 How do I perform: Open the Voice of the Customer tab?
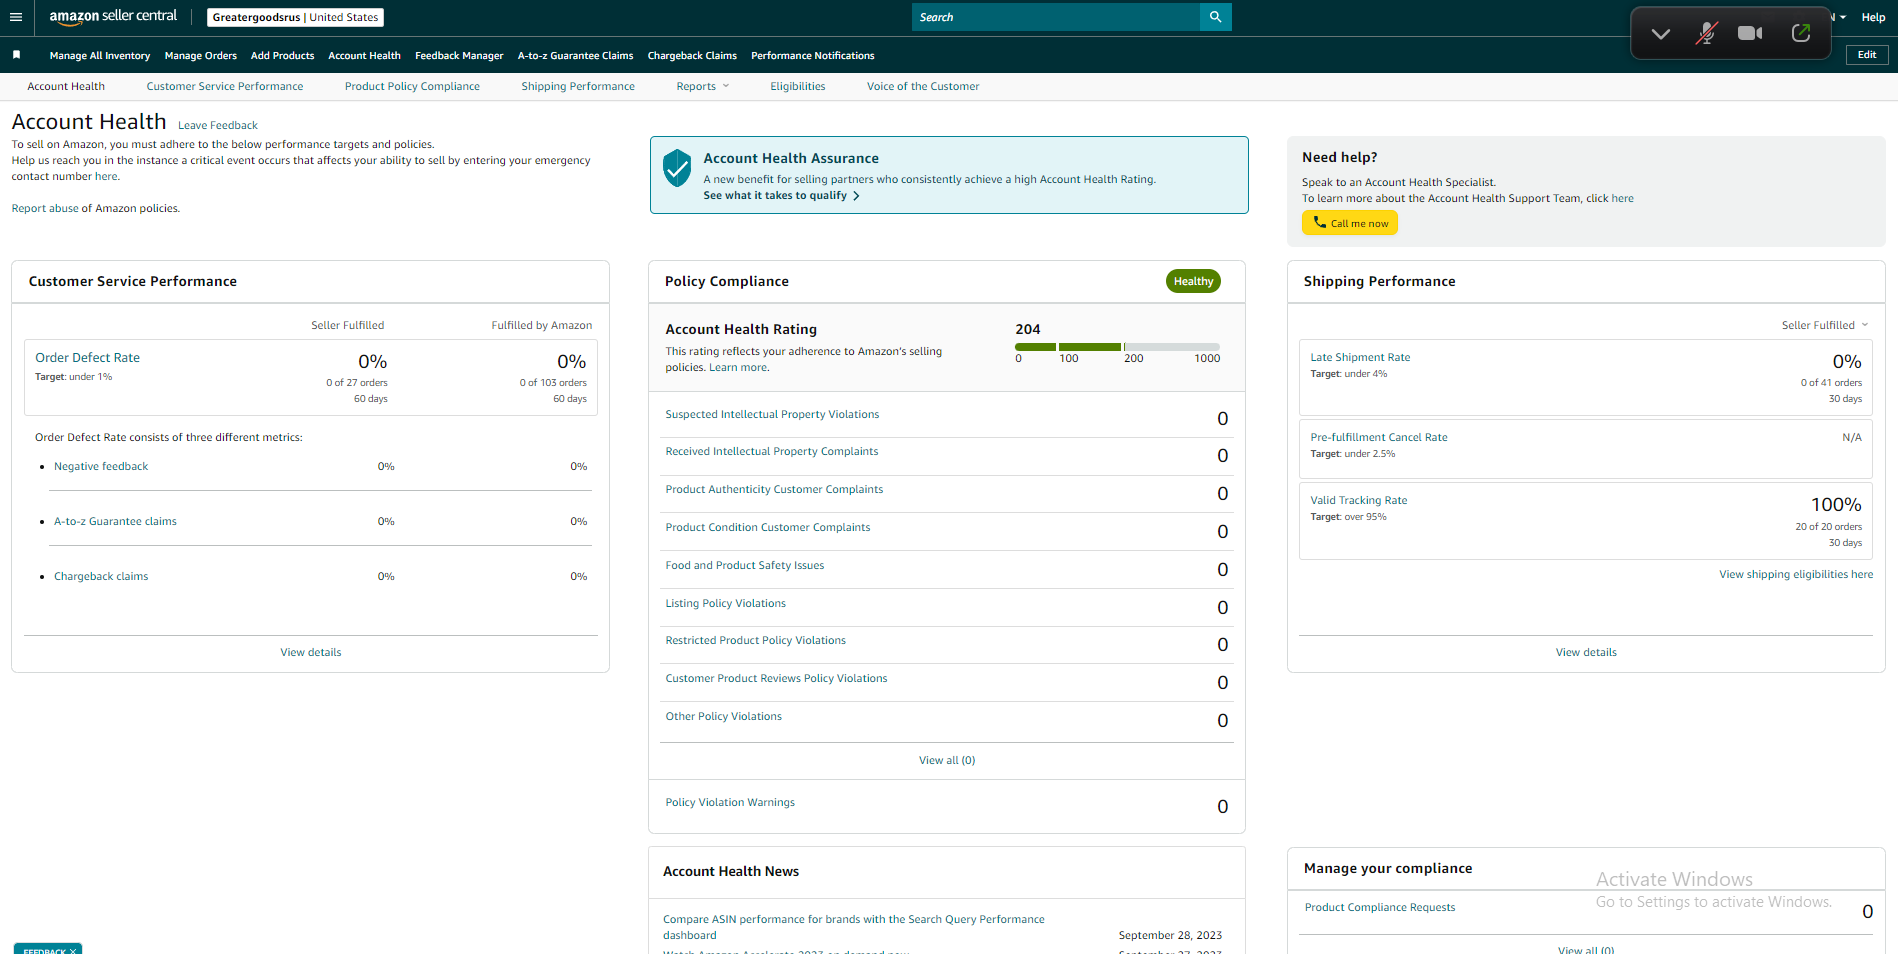(923, 87)
